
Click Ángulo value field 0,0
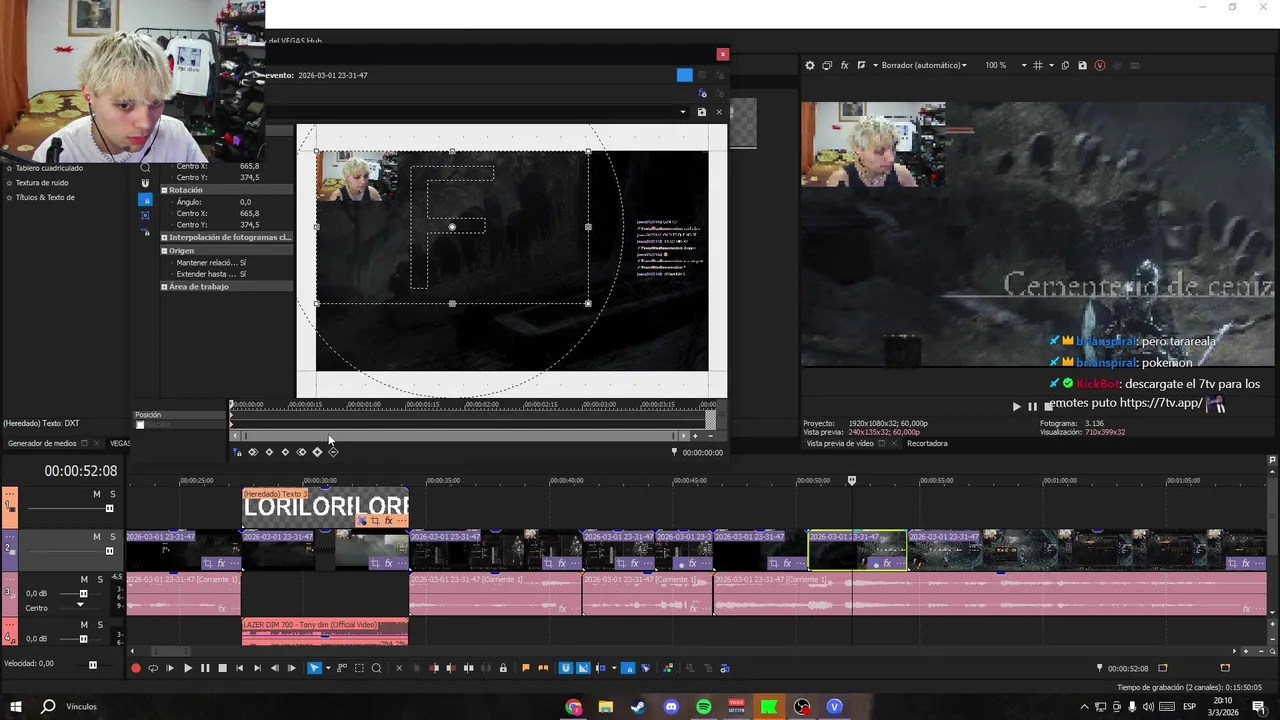[246, 202]
